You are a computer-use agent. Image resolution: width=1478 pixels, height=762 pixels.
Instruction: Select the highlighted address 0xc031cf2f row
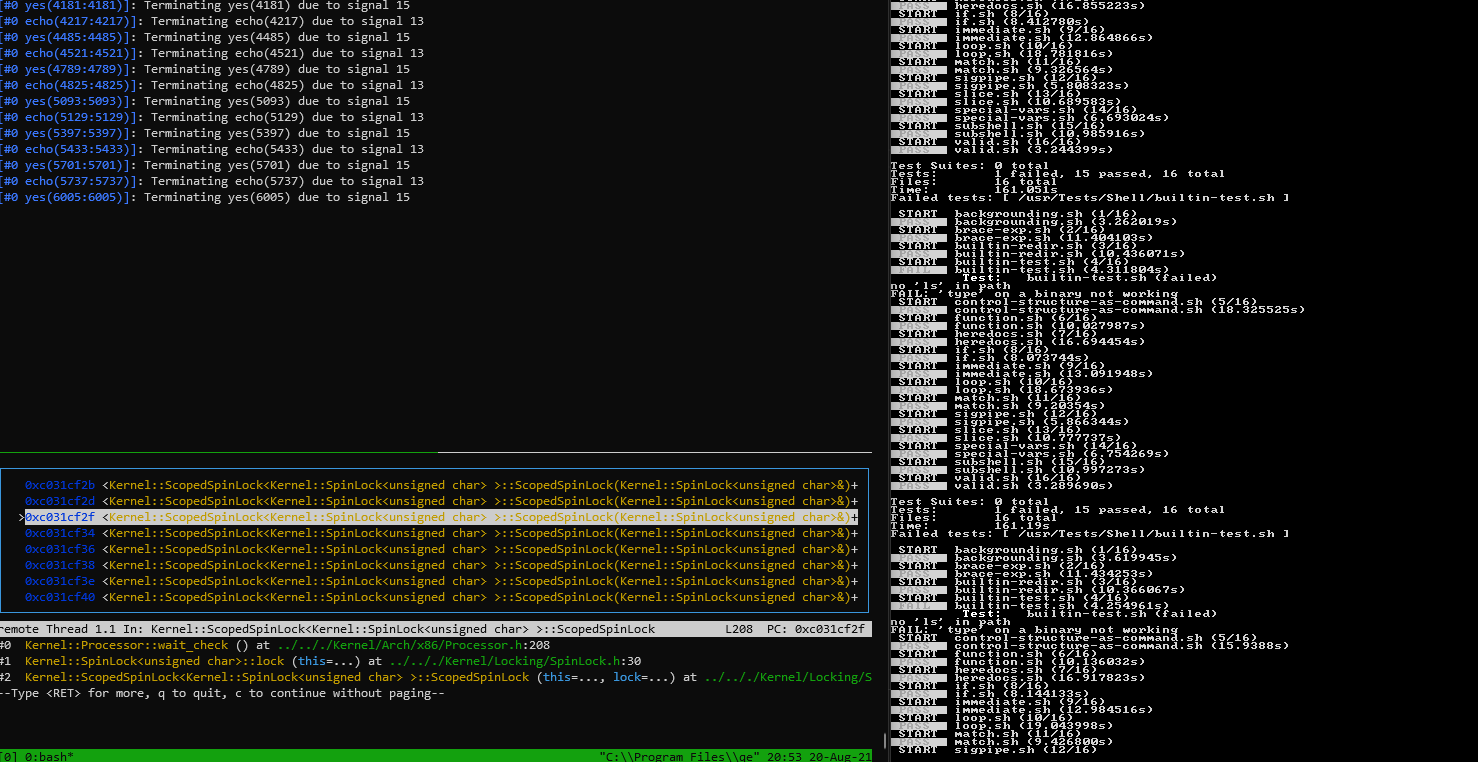pyautogui.click(x=438, y=517)
